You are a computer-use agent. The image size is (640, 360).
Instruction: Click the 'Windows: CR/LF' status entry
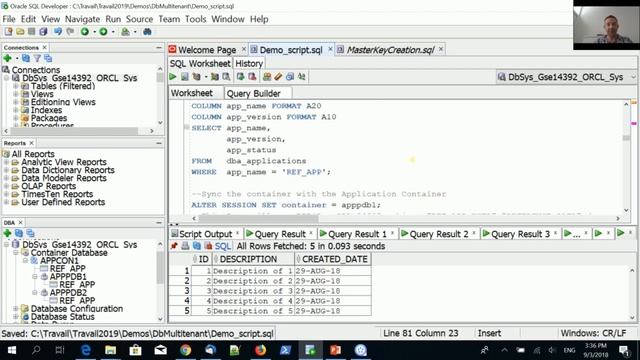[593, 333]
